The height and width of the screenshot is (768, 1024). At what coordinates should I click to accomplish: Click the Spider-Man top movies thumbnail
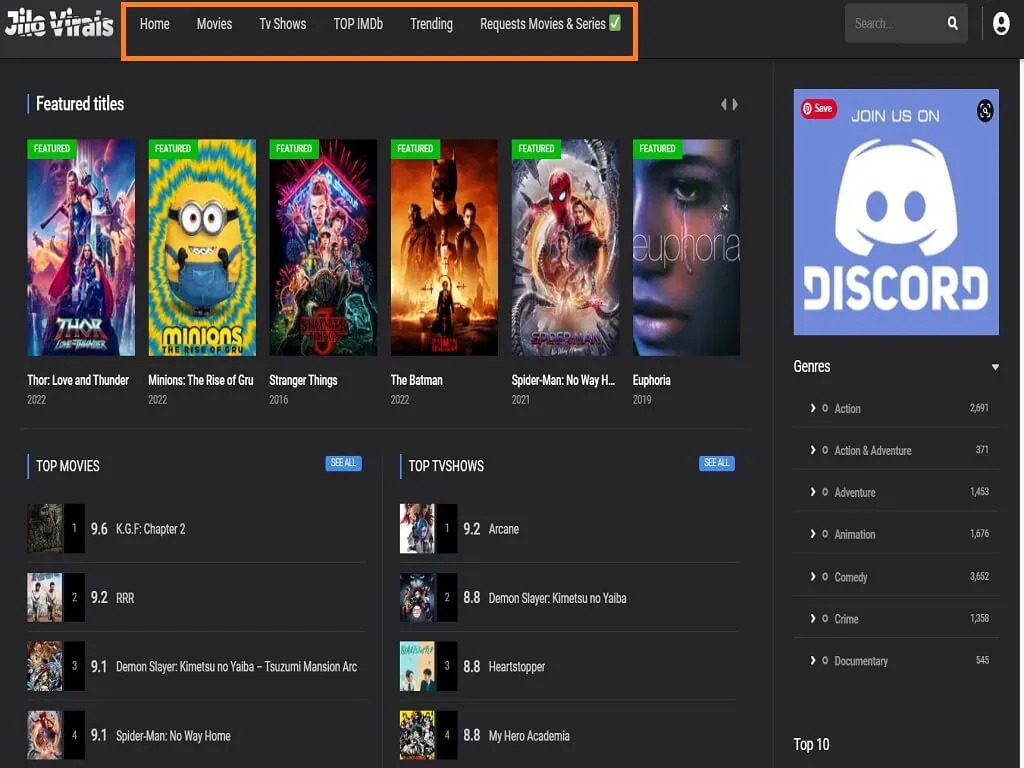pyautogui.click(x=45, y=735)
